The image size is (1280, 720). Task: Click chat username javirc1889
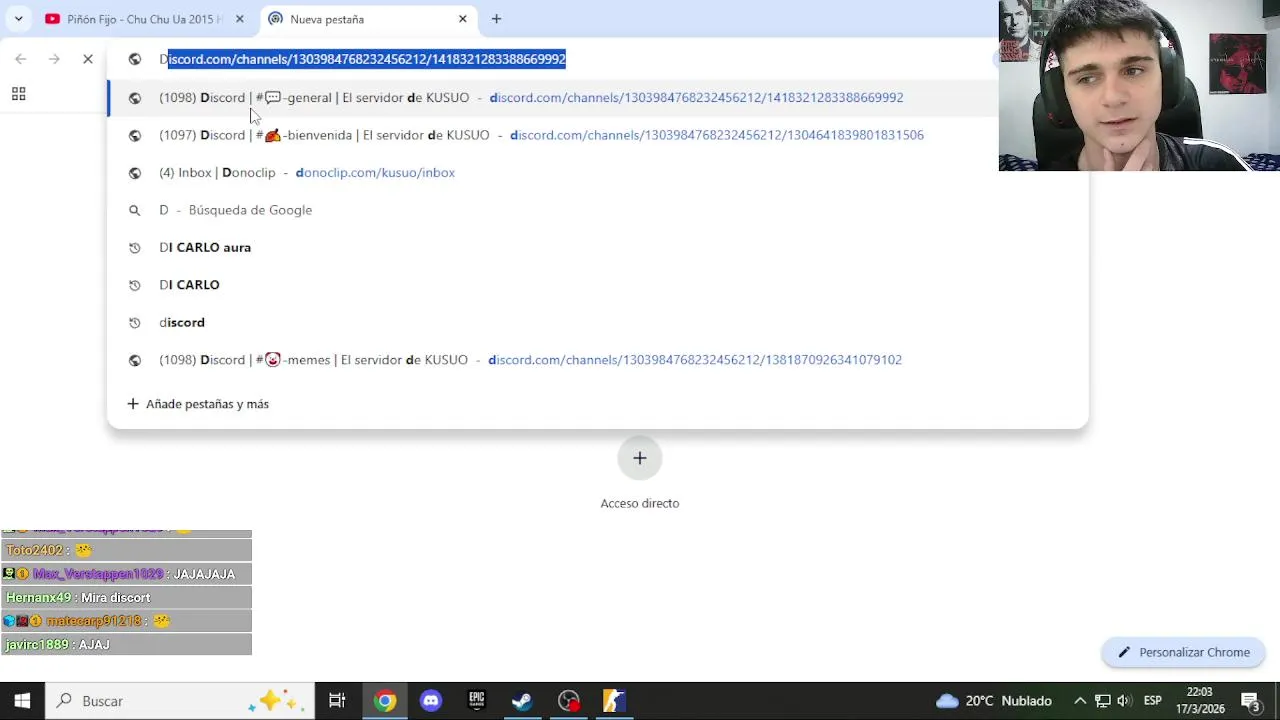coord(37,645)
